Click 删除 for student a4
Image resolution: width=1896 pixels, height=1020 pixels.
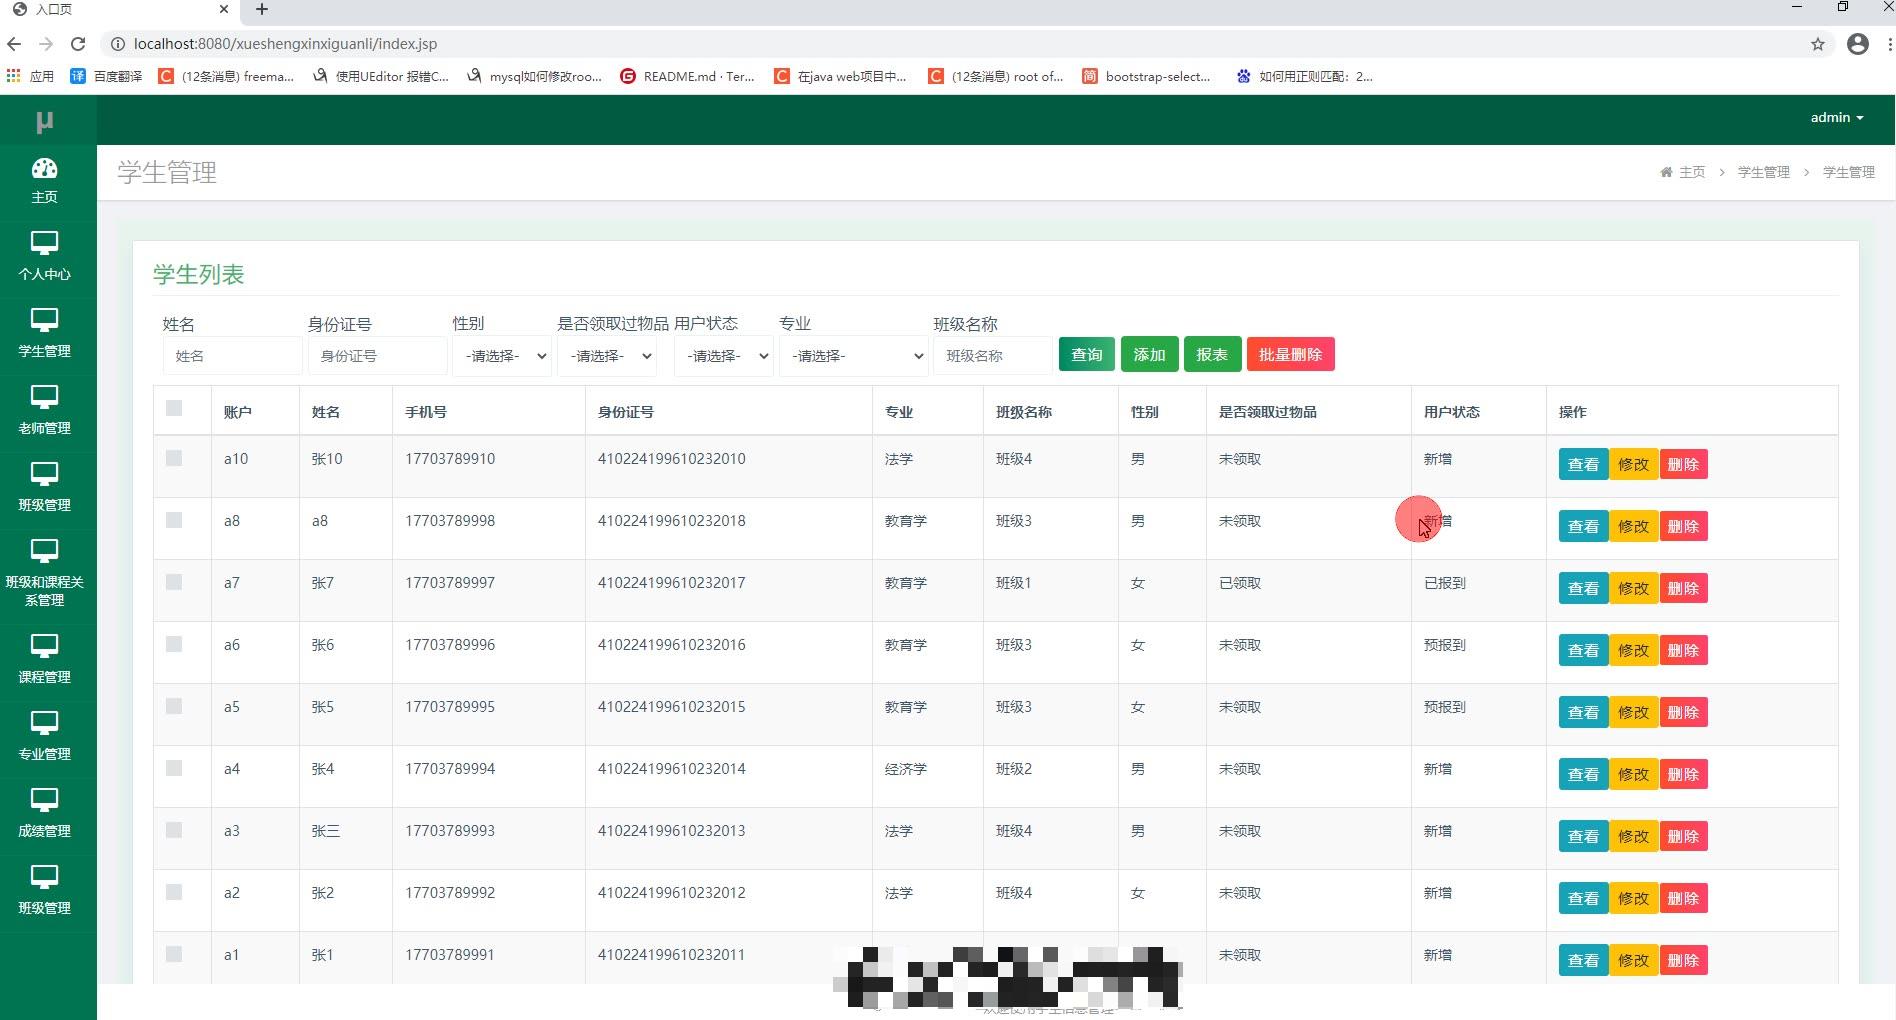[1683, 774]
